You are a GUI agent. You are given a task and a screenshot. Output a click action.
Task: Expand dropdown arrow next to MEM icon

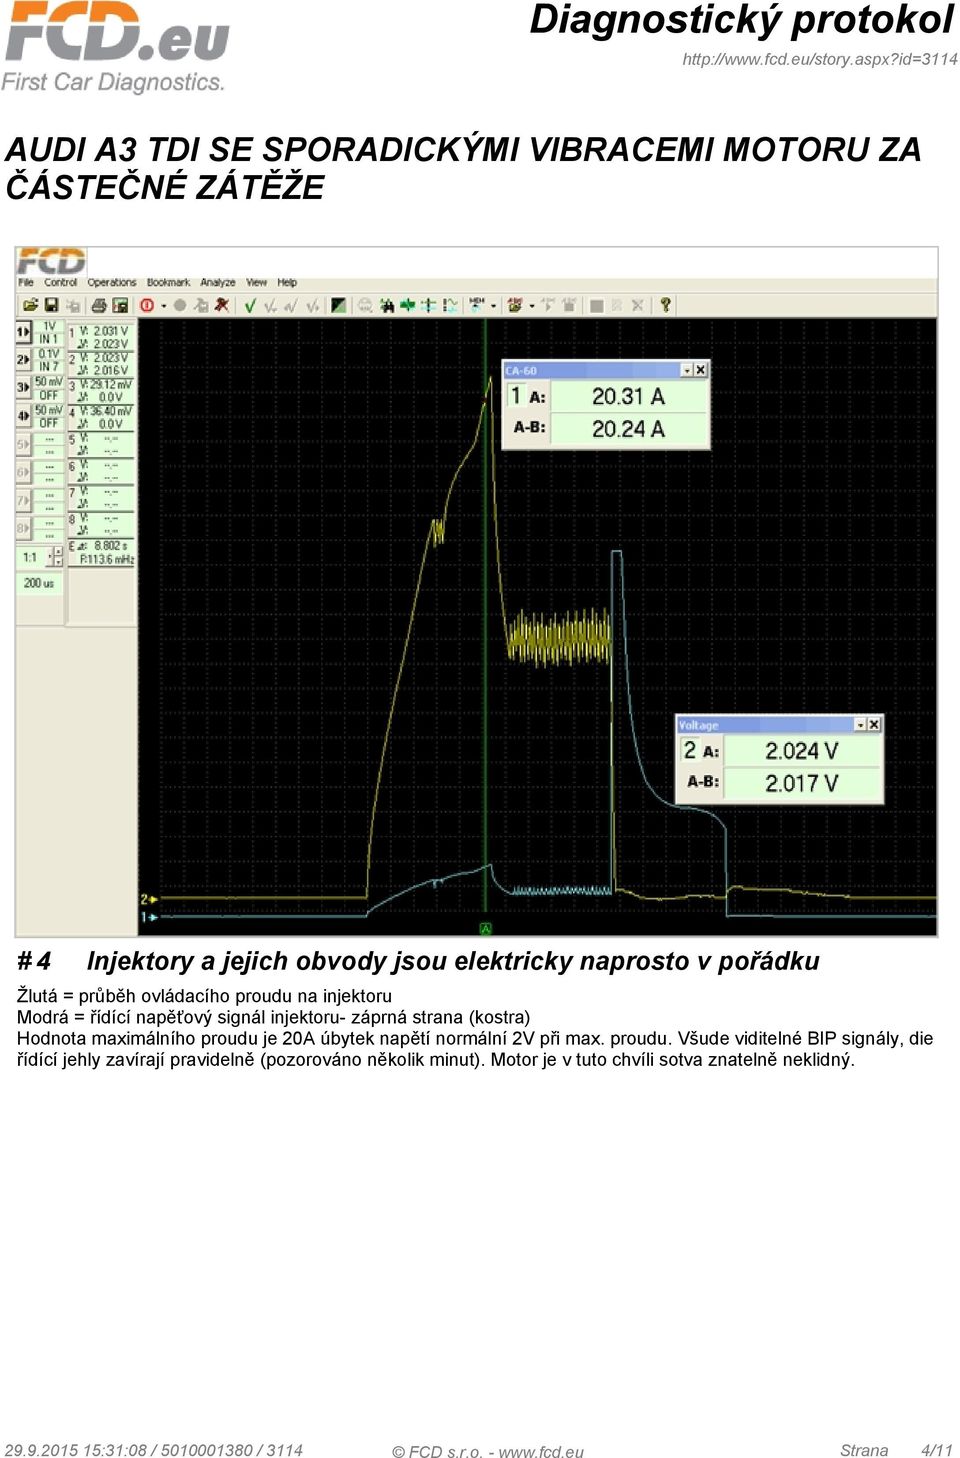(494, 305)
